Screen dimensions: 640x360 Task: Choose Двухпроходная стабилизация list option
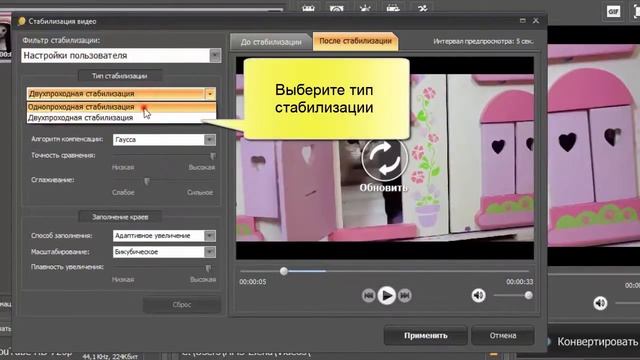(x=121, y=118)
